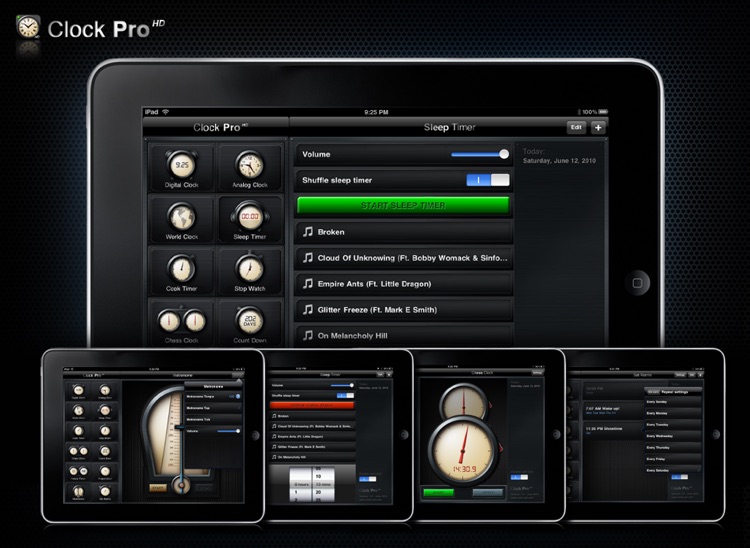750x548 pixels.
Task: Tap the Edit button in Sleep Timer header
Action: [576, 127]
